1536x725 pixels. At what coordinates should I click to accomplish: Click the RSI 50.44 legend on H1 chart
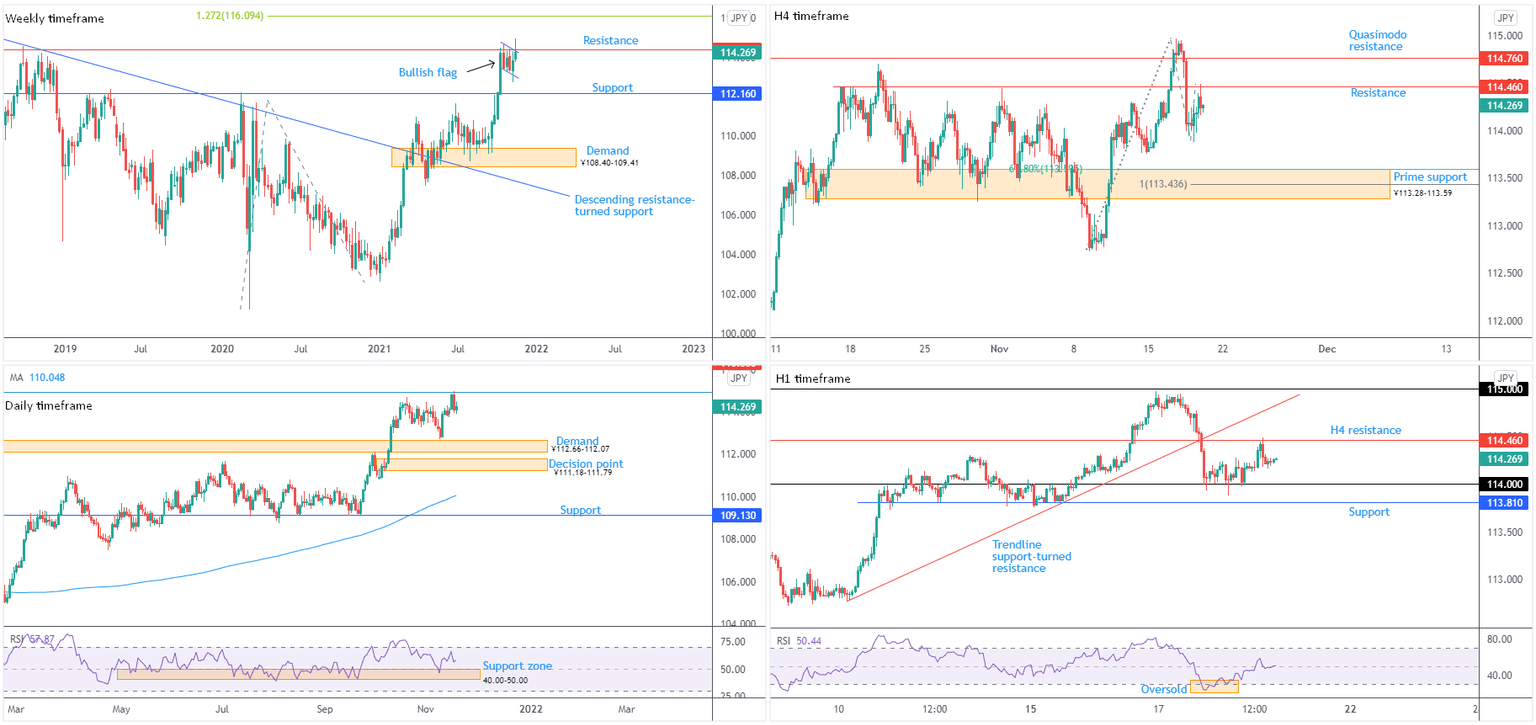point(801,639)
